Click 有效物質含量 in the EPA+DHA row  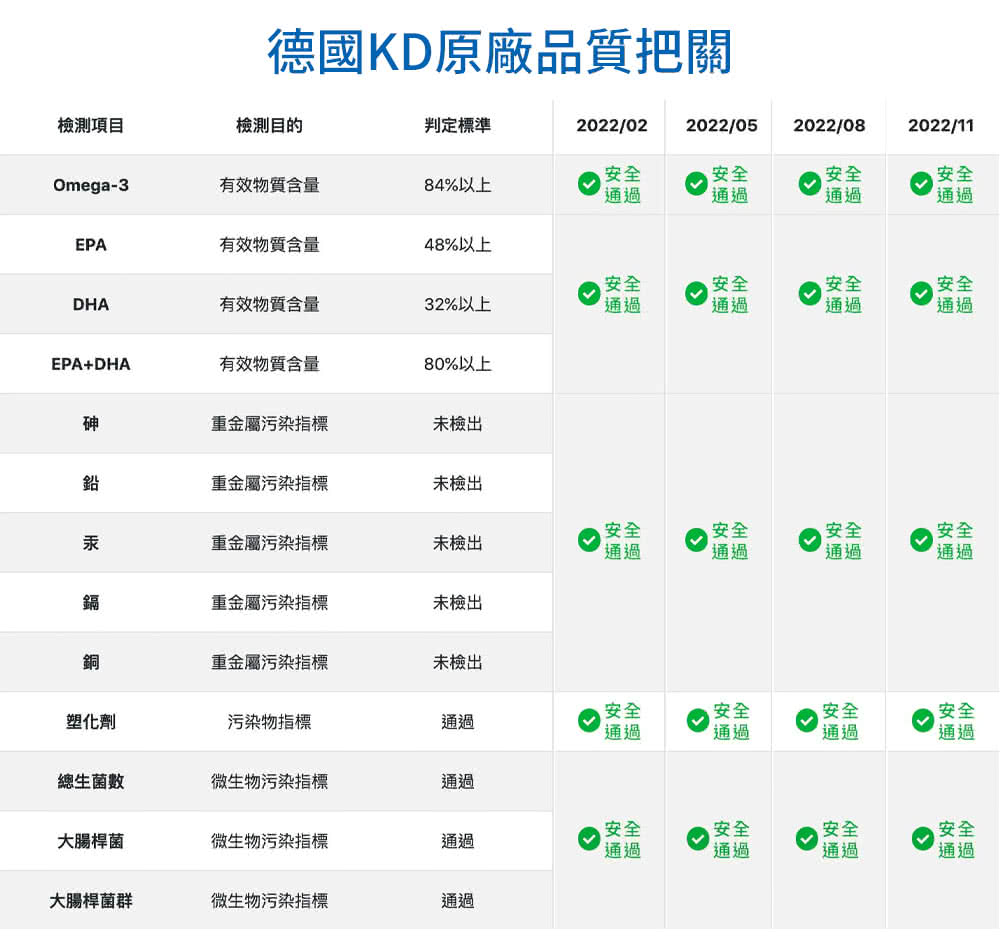269,364
